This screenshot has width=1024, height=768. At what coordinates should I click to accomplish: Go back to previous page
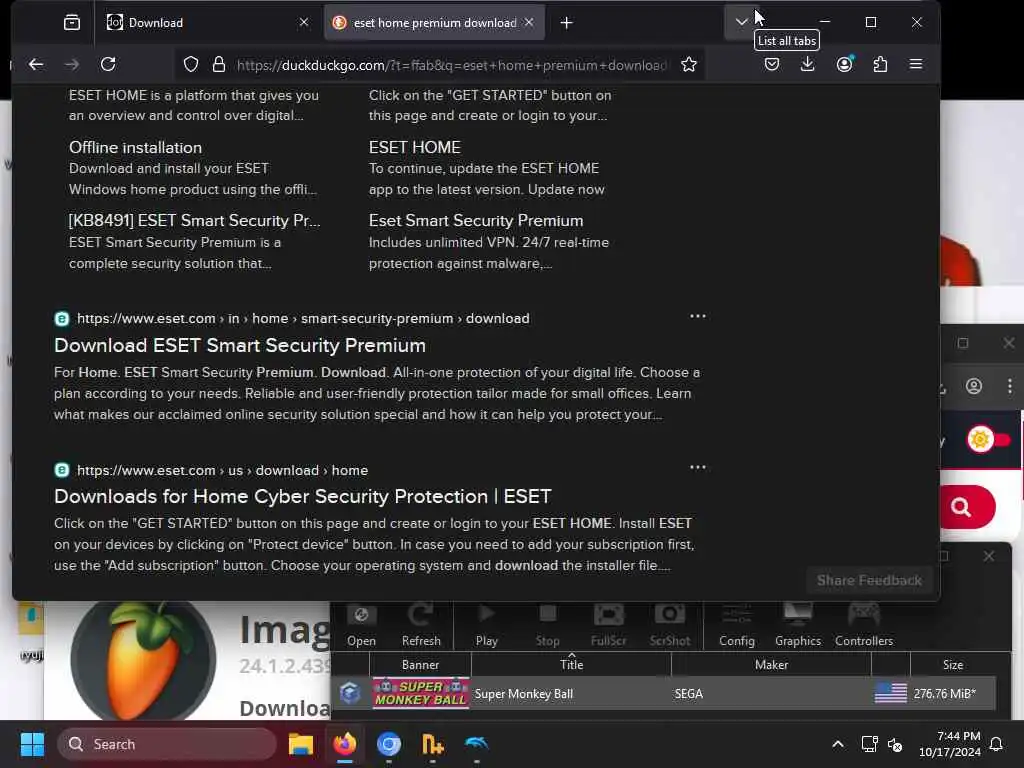(36, 64)
